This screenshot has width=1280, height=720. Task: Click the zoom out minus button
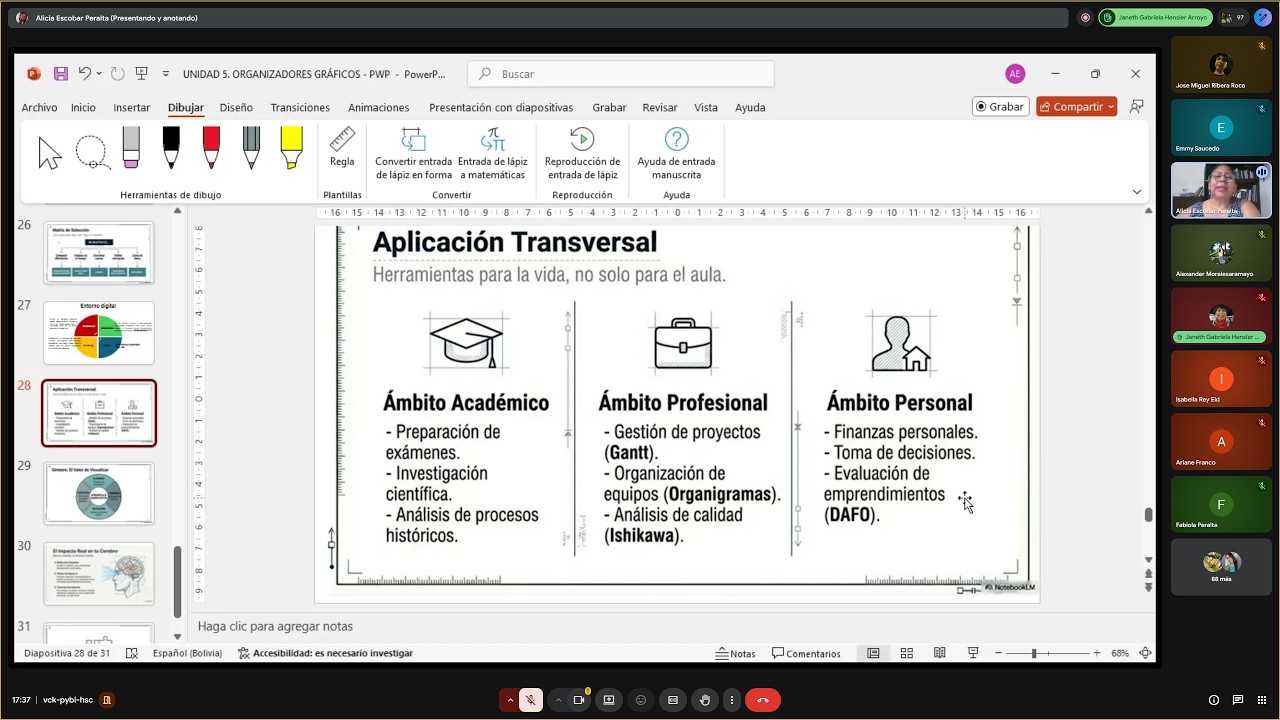998,653
